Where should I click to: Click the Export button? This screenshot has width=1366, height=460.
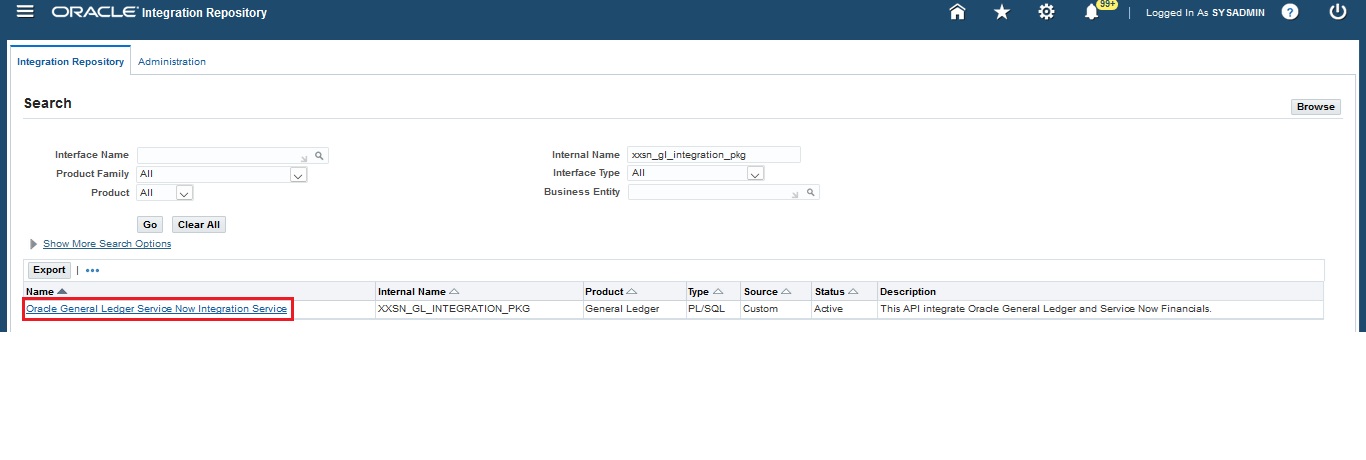pyautogui.click(x=49, y=270)
